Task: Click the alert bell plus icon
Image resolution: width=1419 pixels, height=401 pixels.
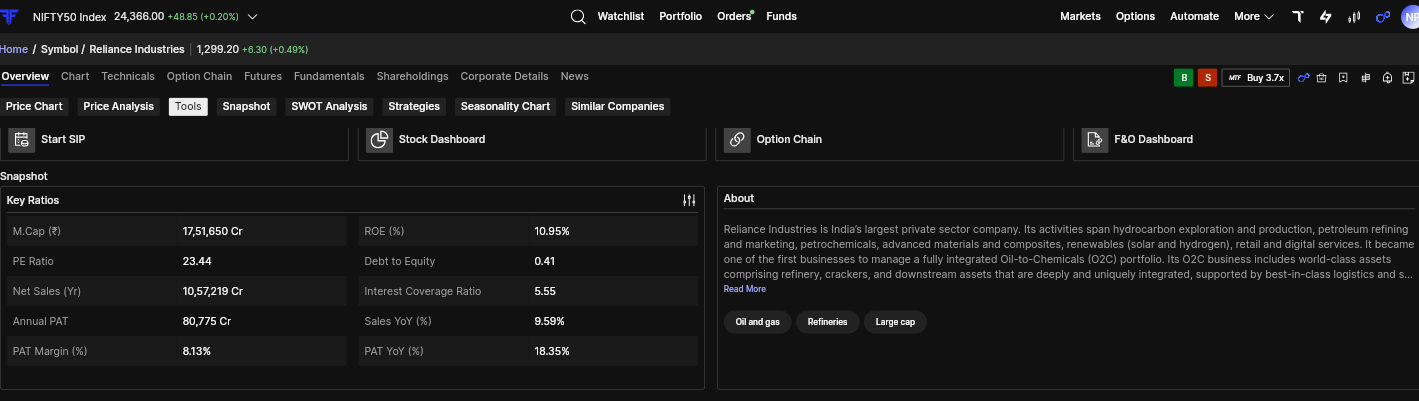Action: point(1387,77)
